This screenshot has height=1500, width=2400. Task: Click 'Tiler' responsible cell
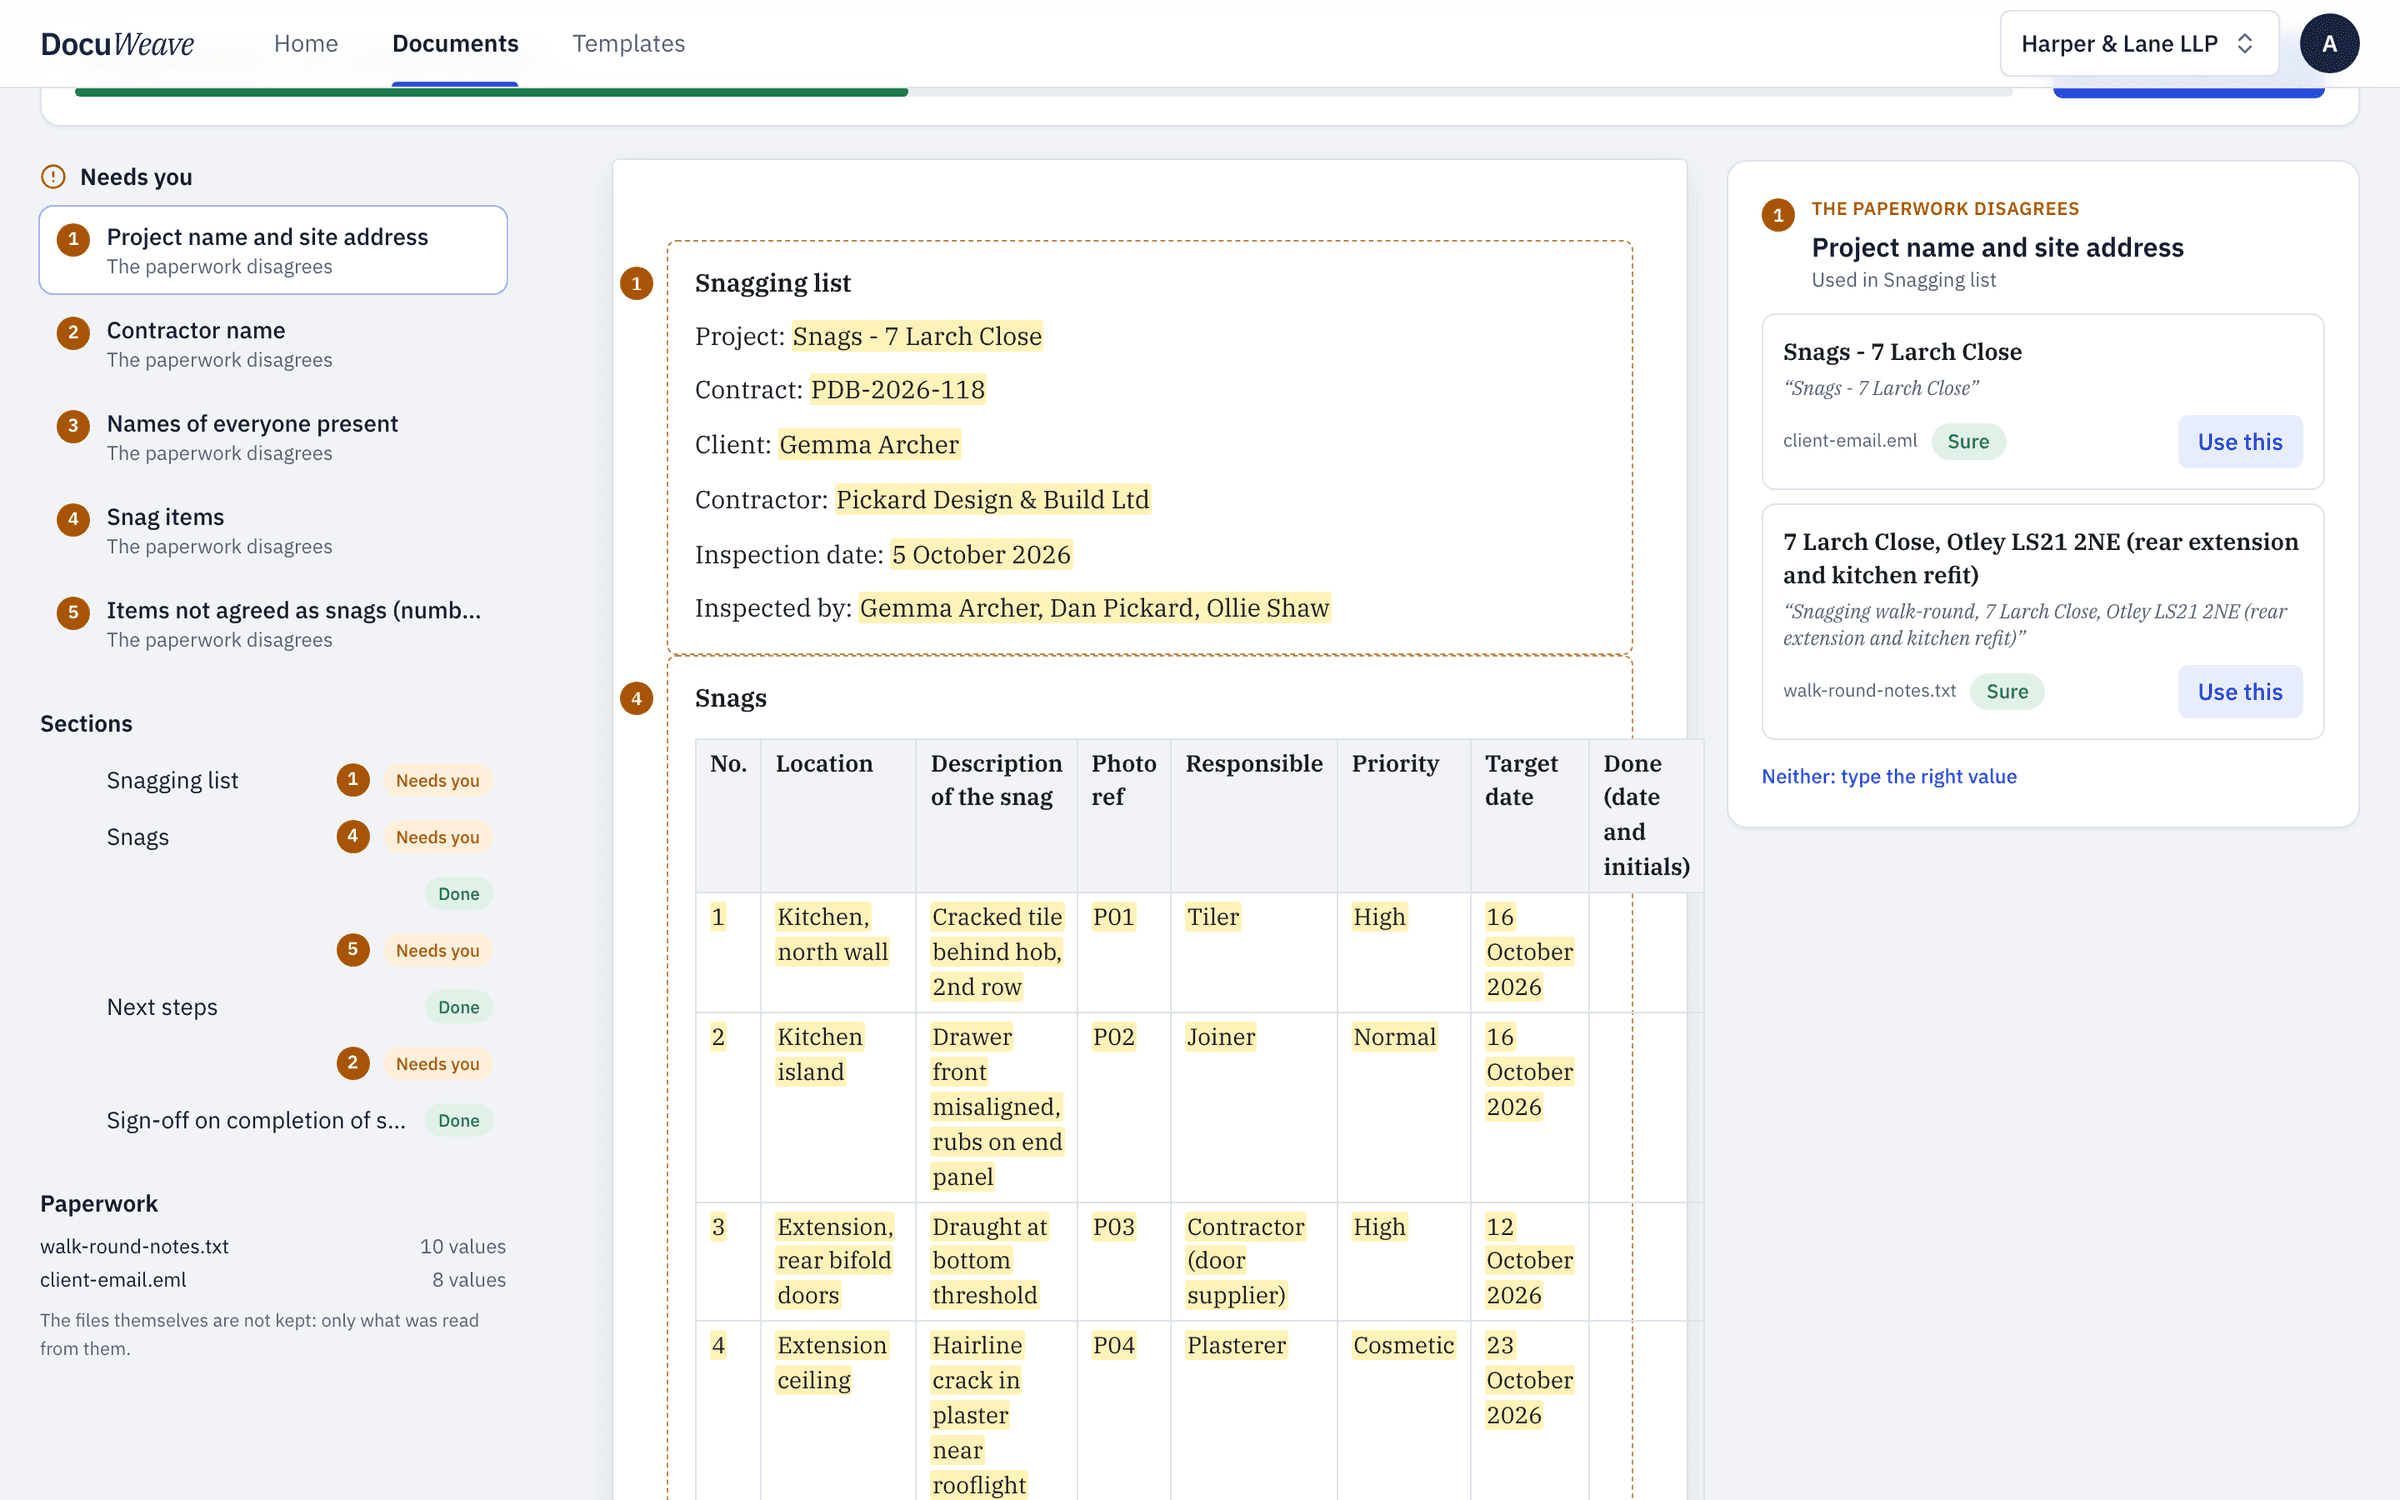click(x=1213, y=917)
